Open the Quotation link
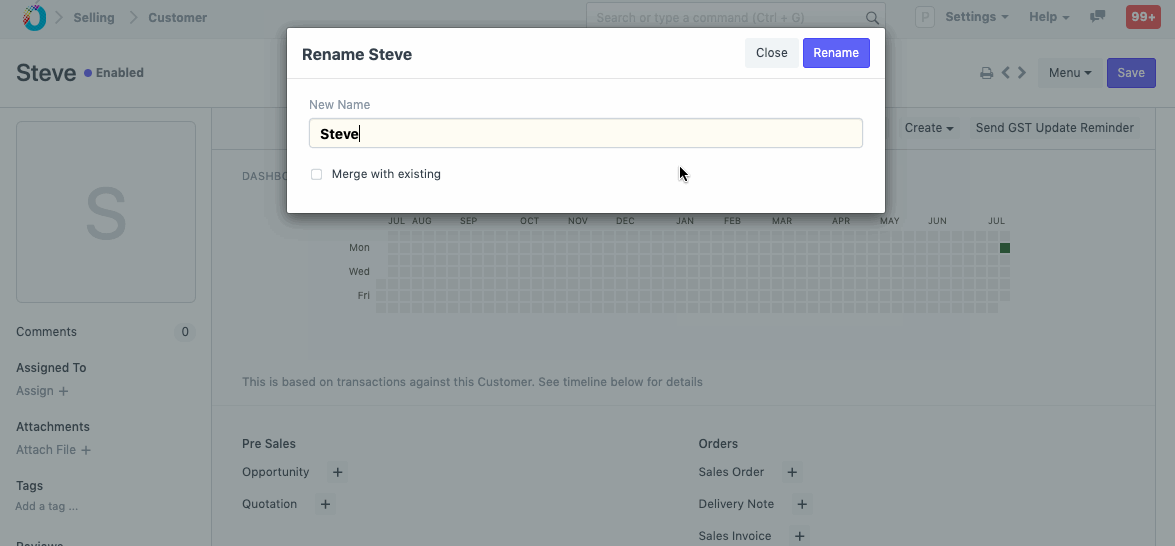 click(x=270, y=504)
